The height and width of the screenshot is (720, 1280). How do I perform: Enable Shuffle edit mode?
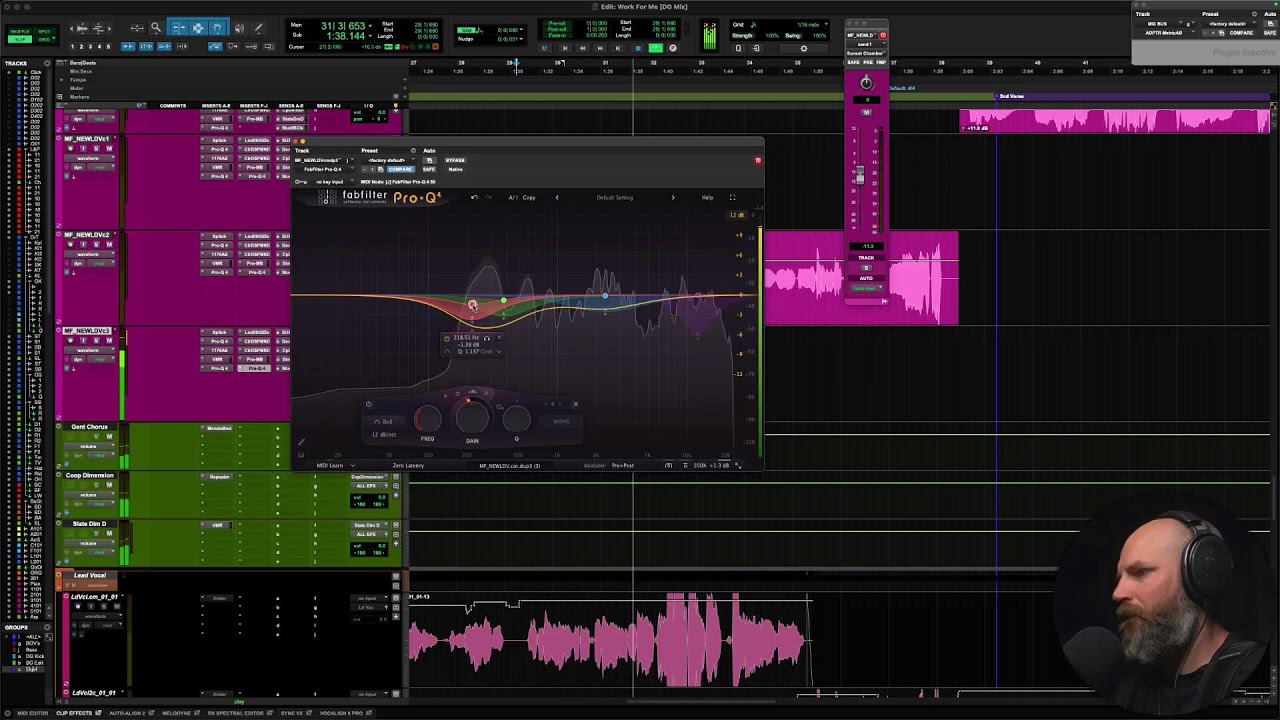(x=19, y=33)
